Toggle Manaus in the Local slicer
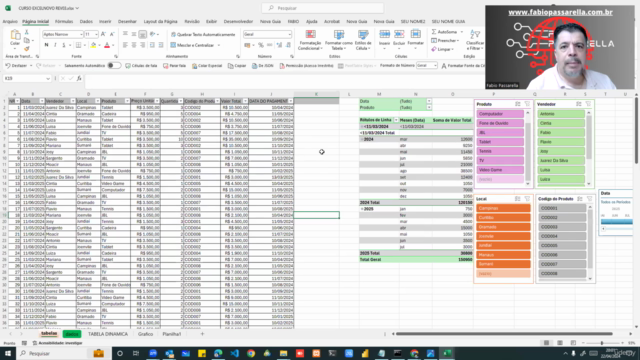Image resolution: width=640 pixels, height=360 pixels. tap(503, 255)
